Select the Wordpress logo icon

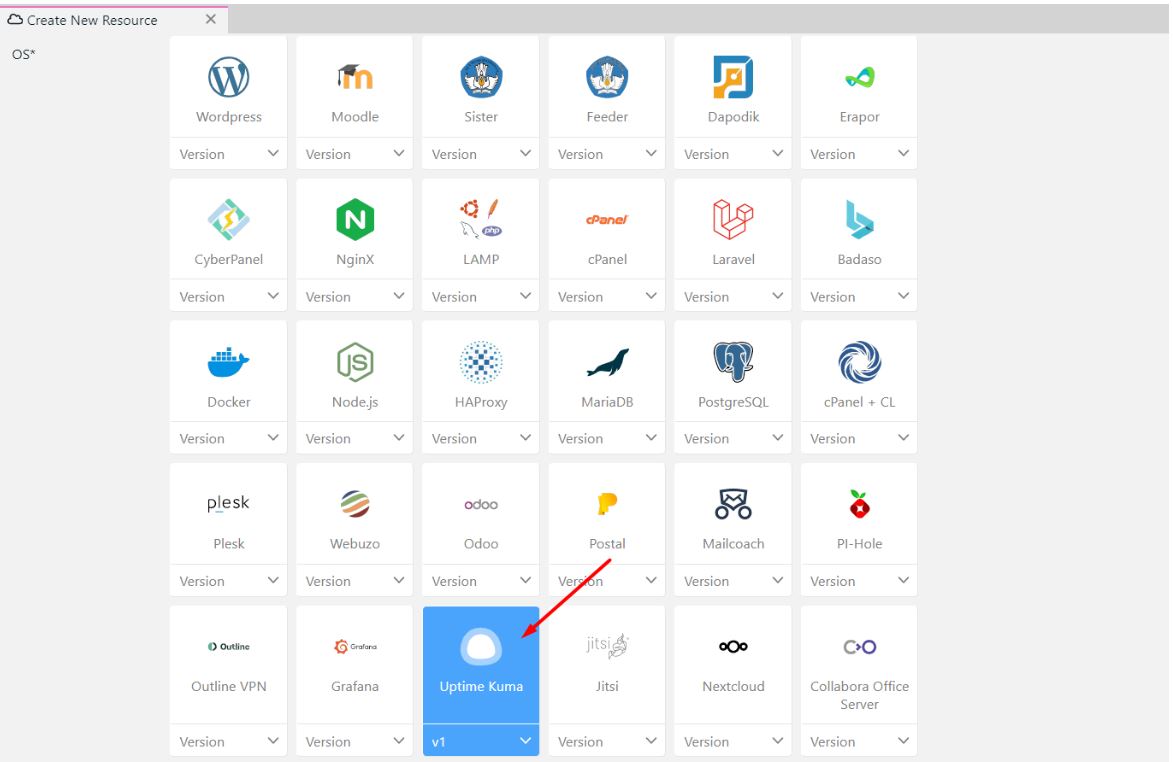[228, 77]
